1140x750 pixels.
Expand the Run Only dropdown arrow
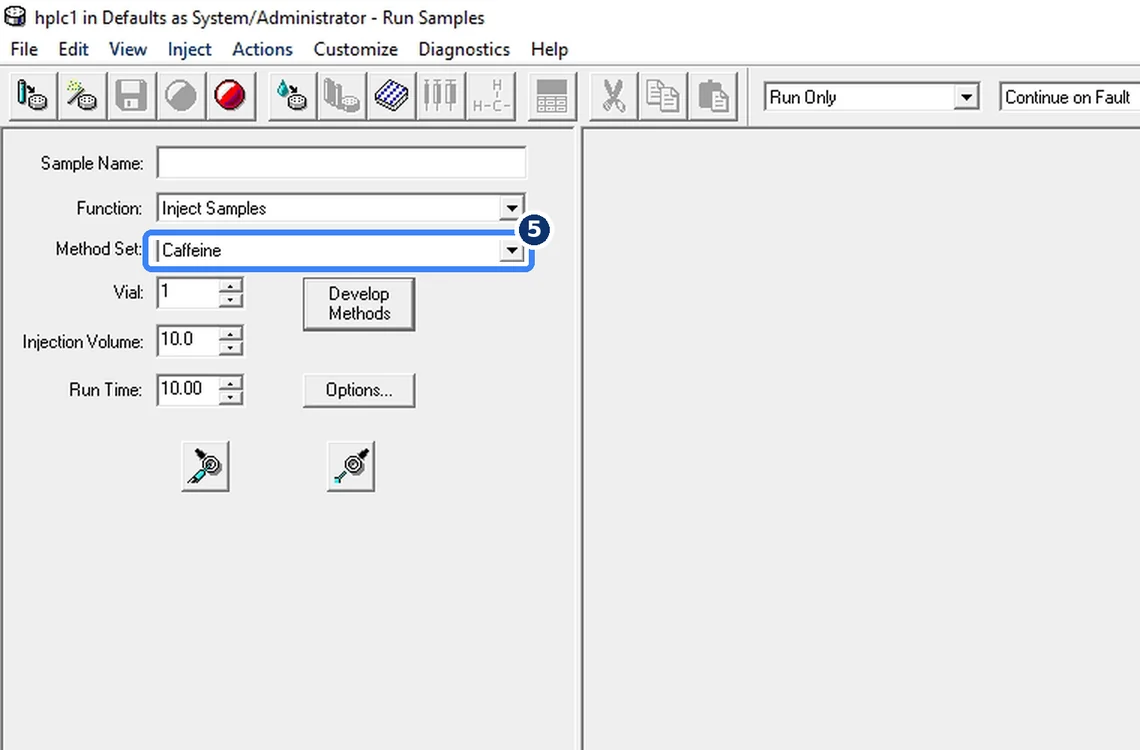point(966,97)
